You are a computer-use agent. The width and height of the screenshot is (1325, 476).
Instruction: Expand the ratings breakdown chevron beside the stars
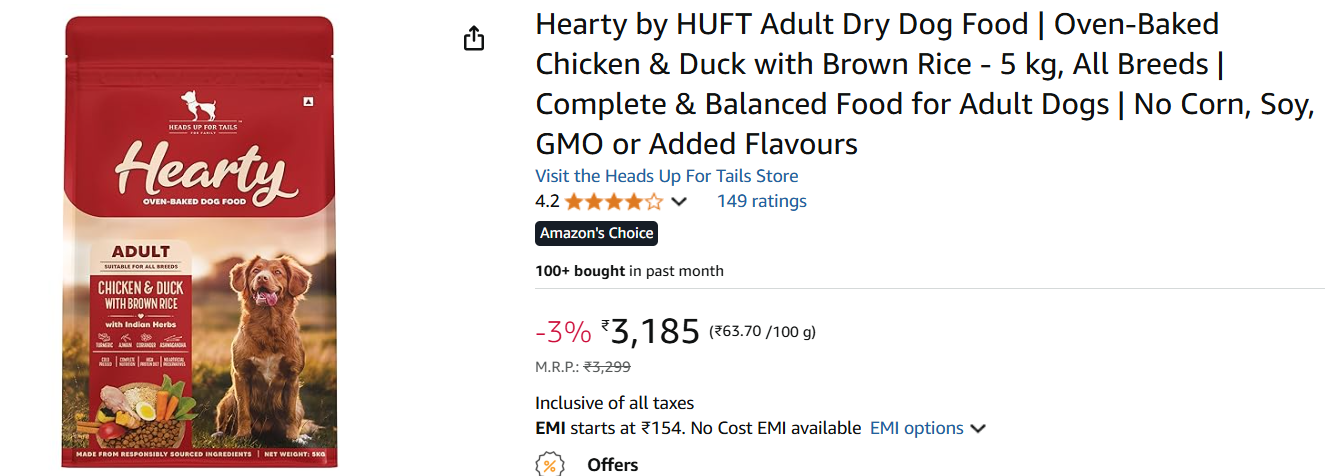click(x=679, y=202)
